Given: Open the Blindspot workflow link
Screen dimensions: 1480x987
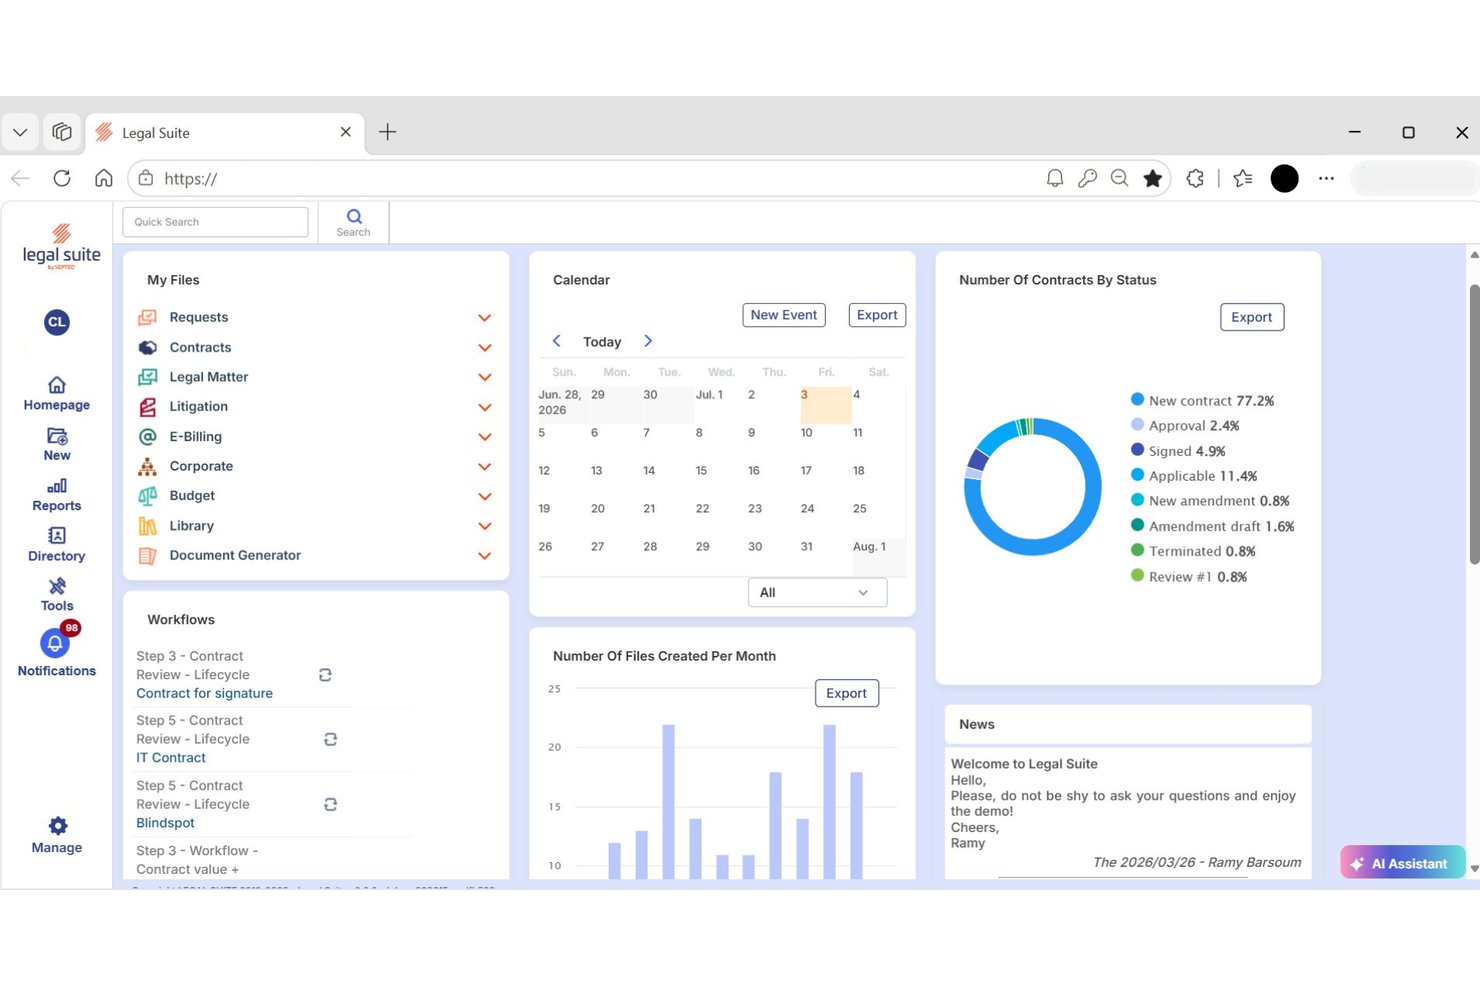Looking at the screenshot, I should click(165, 823).
